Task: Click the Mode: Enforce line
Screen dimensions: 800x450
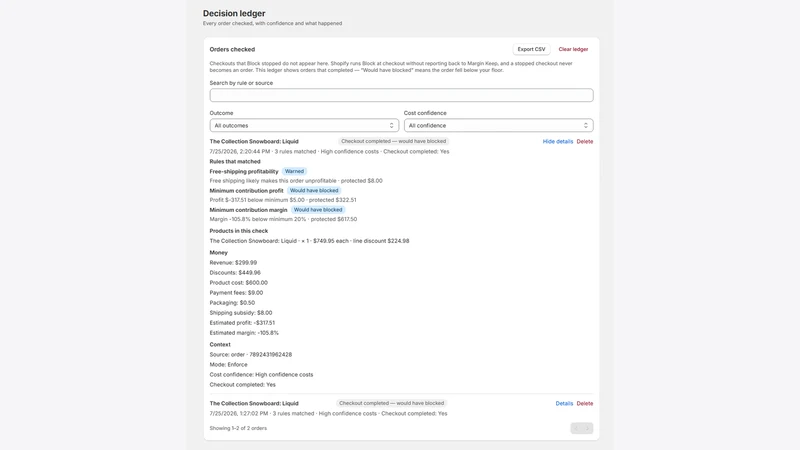Action: click(229, 365)
